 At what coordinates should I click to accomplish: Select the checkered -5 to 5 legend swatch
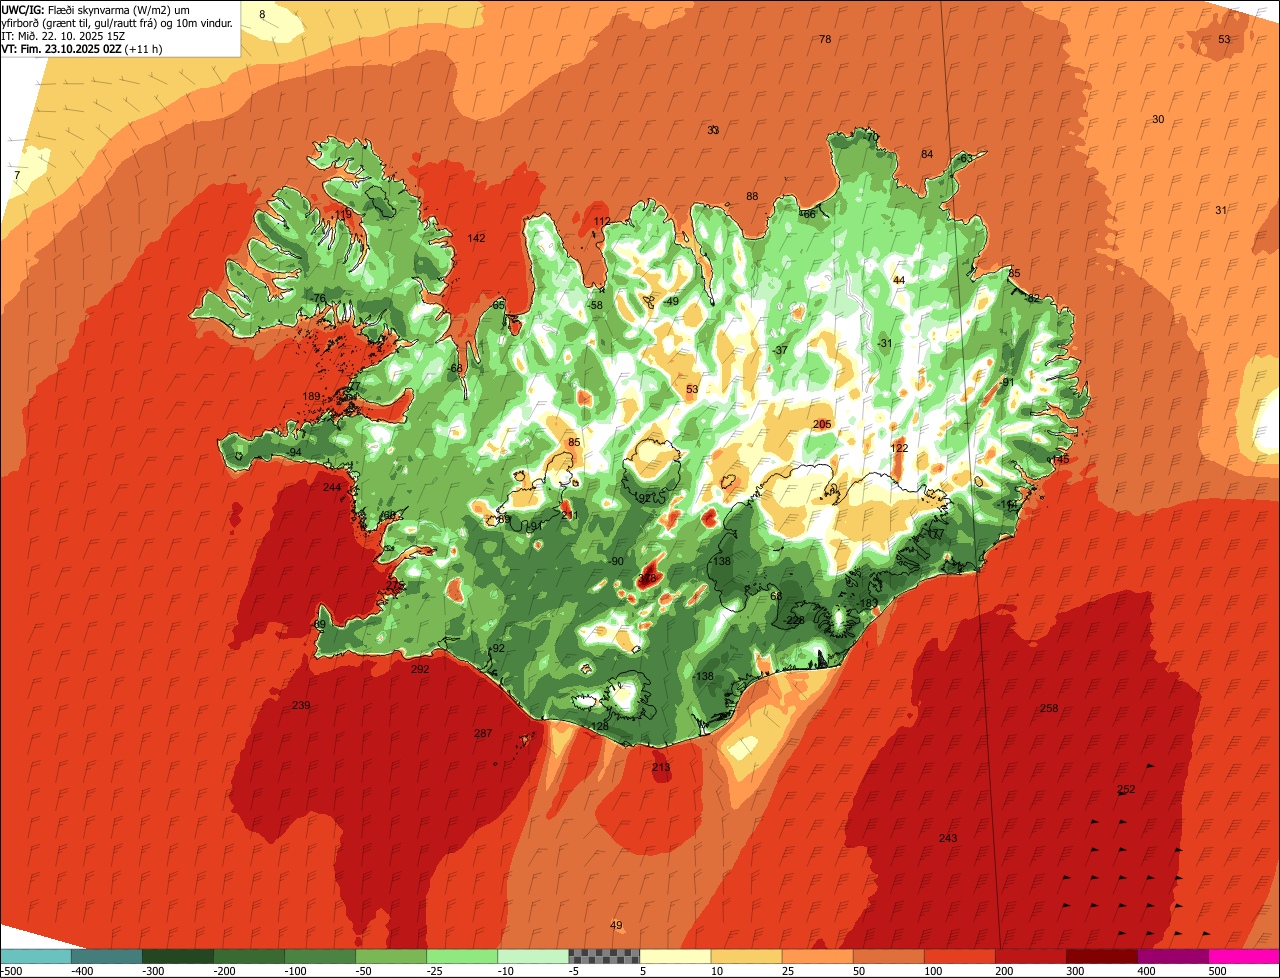click(x=604, y=956)
